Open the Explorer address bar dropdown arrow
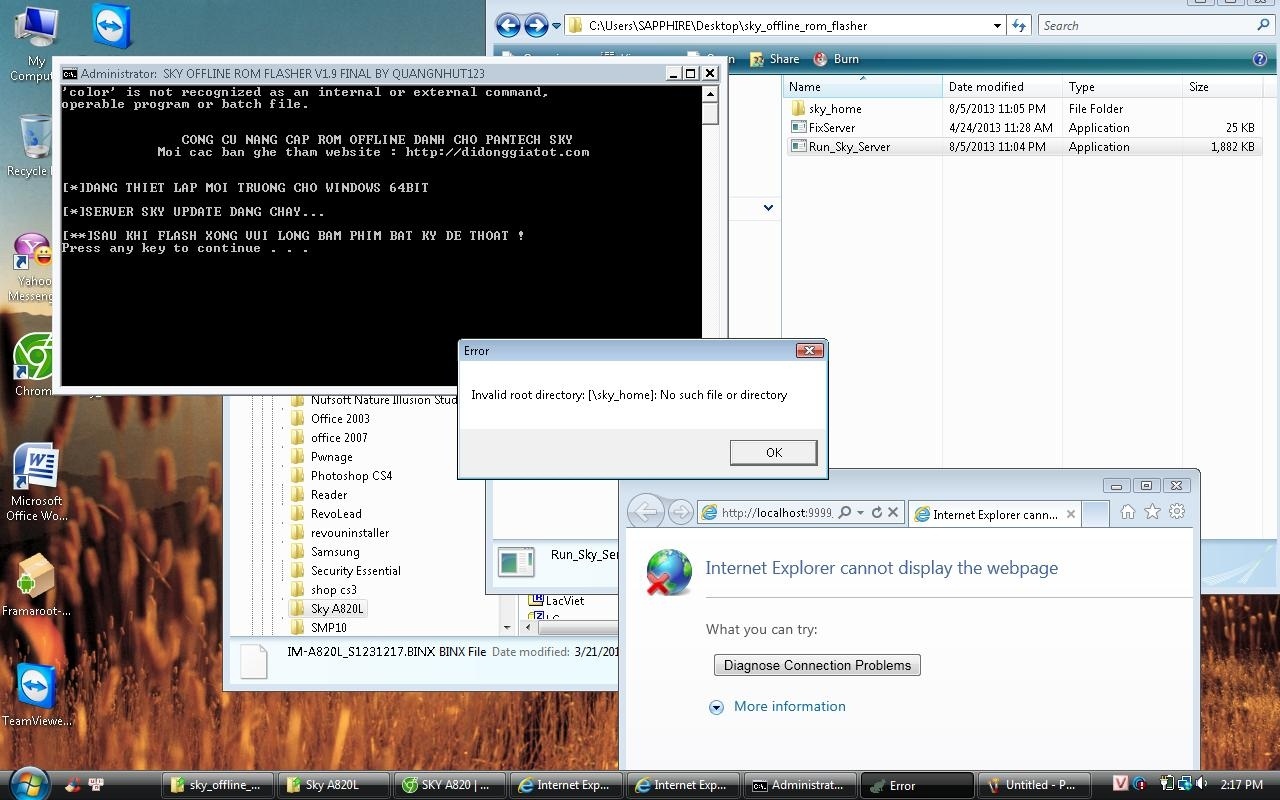Viewport: 1280px width, 800px height. [x=997, y=26]
